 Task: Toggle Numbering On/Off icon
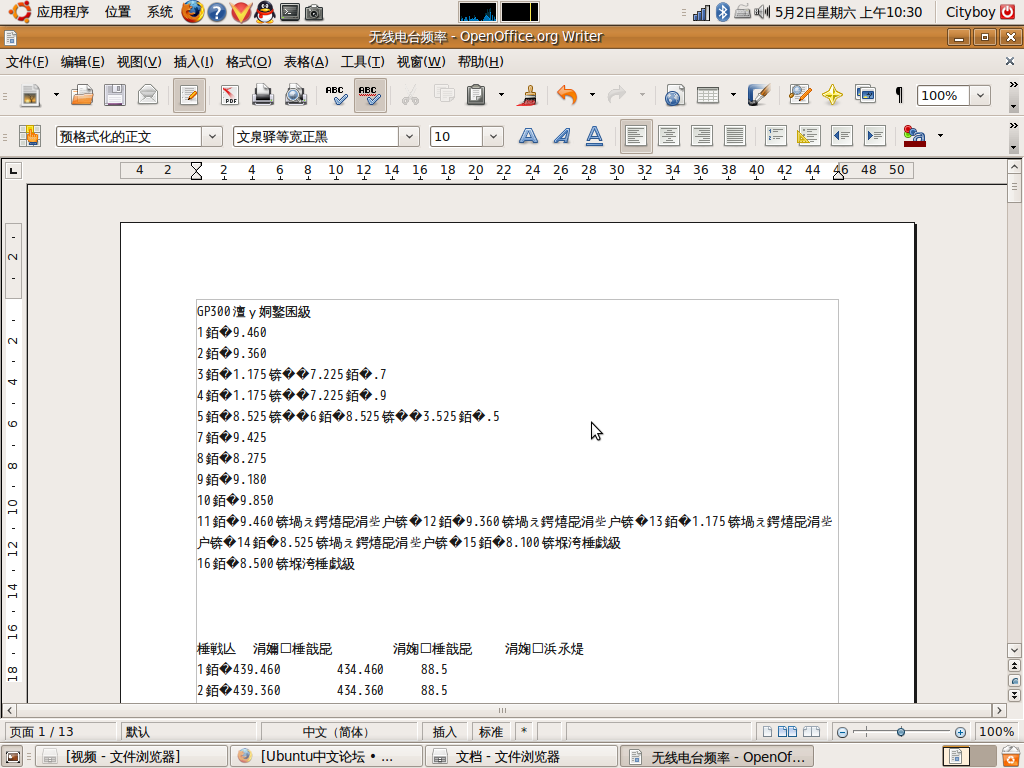[x=775, y=136]
